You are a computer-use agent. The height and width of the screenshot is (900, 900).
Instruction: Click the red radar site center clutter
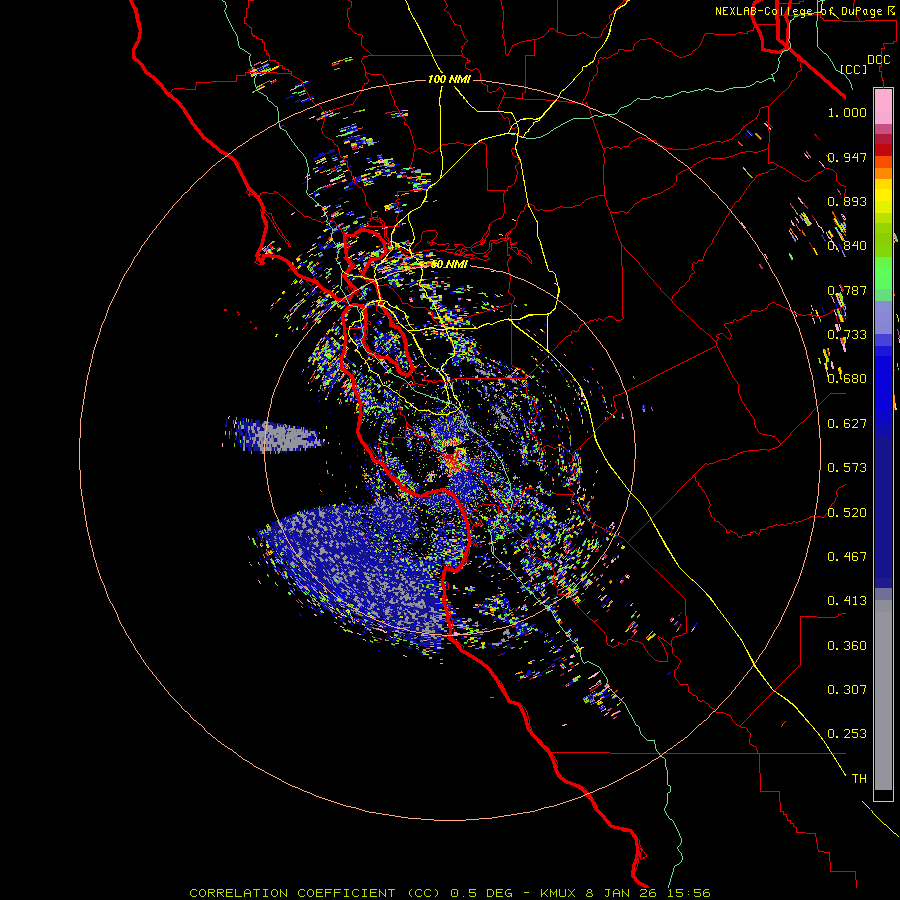455,458
